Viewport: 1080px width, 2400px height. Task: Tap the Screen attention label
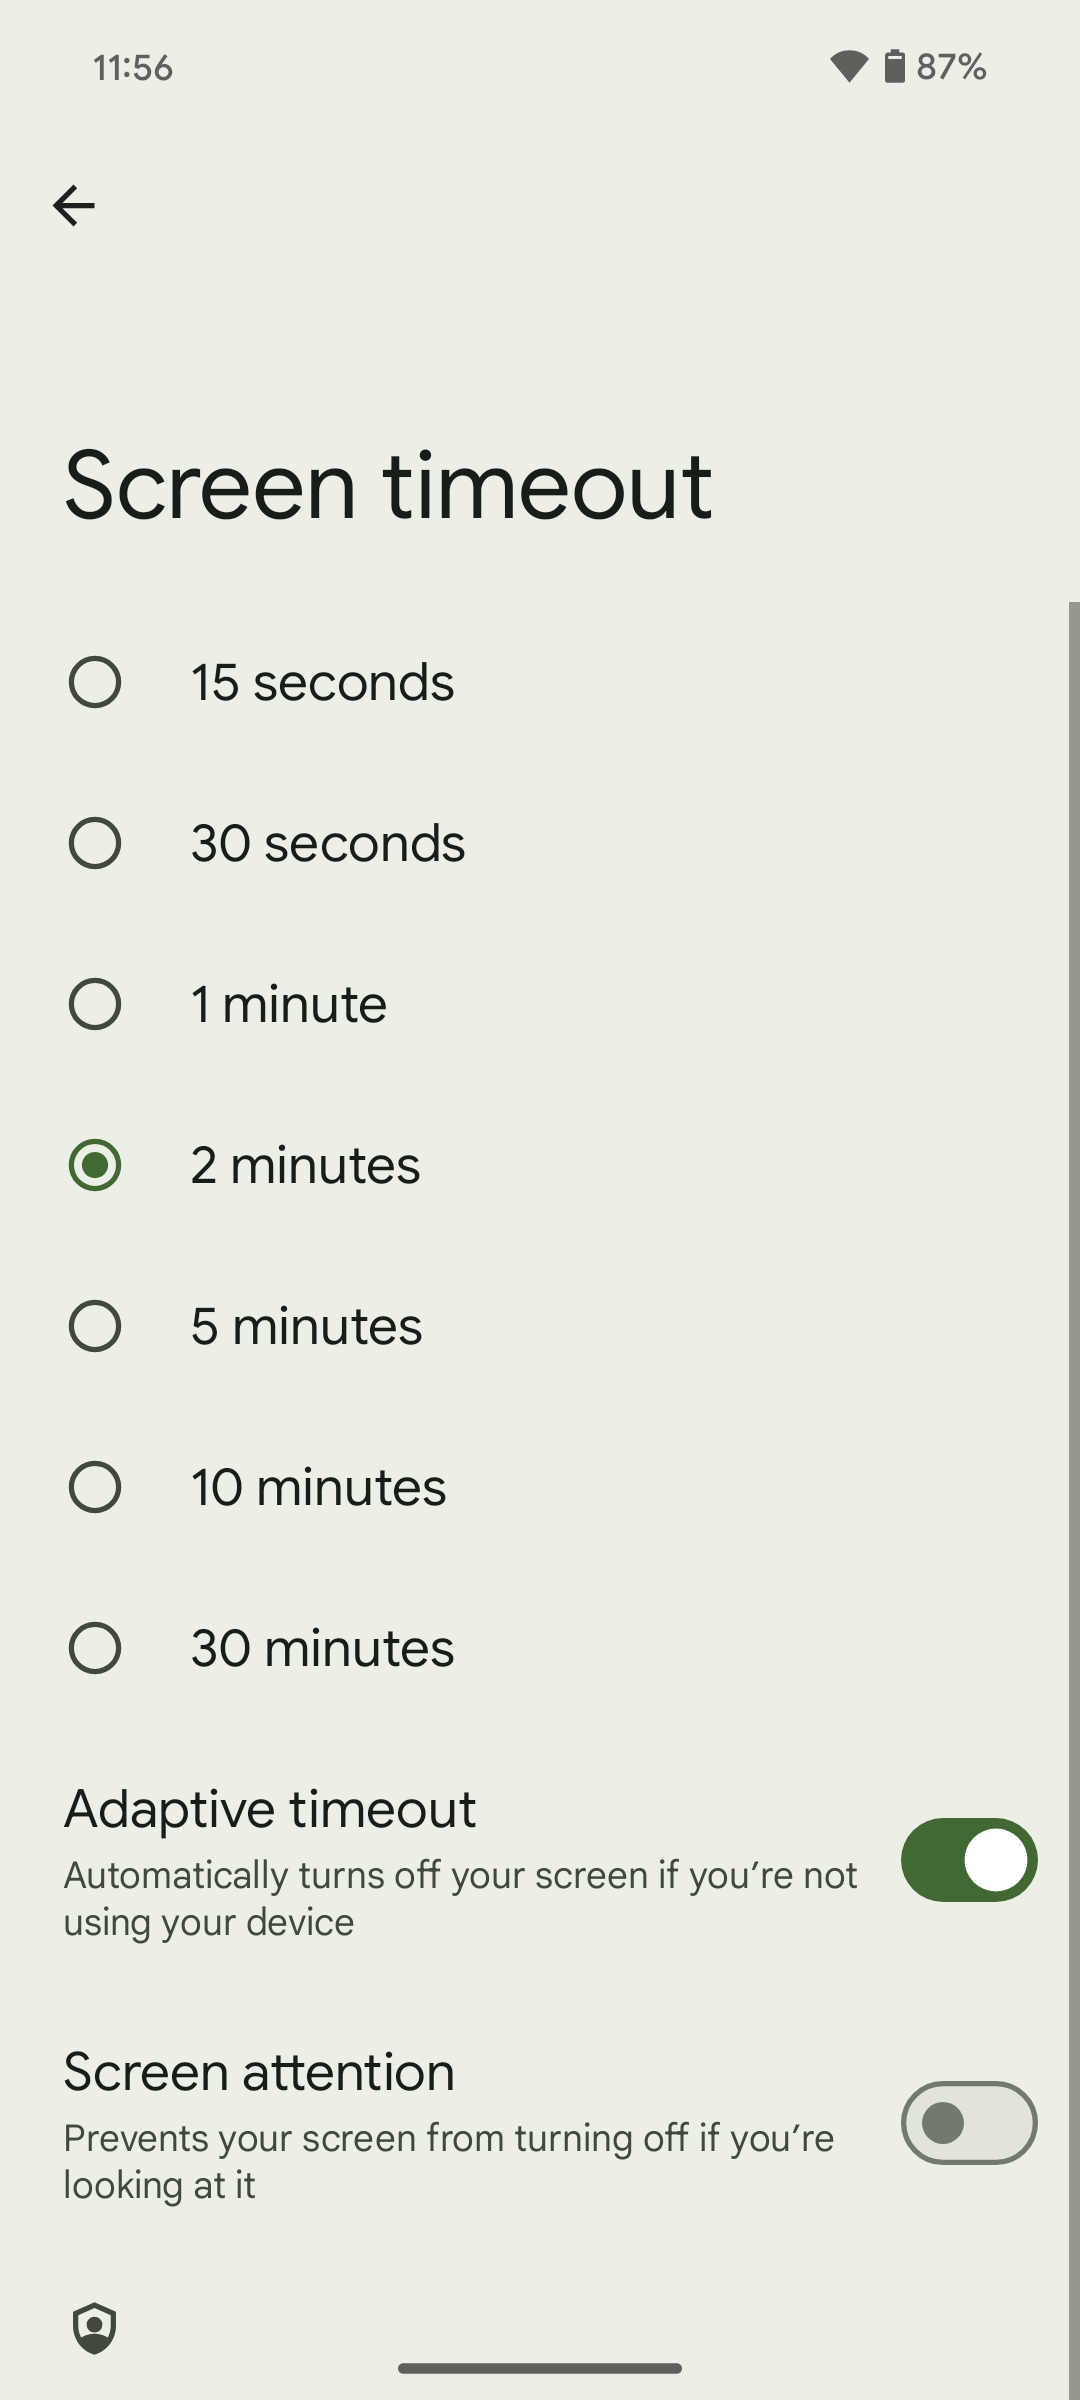coord(259,2072)
